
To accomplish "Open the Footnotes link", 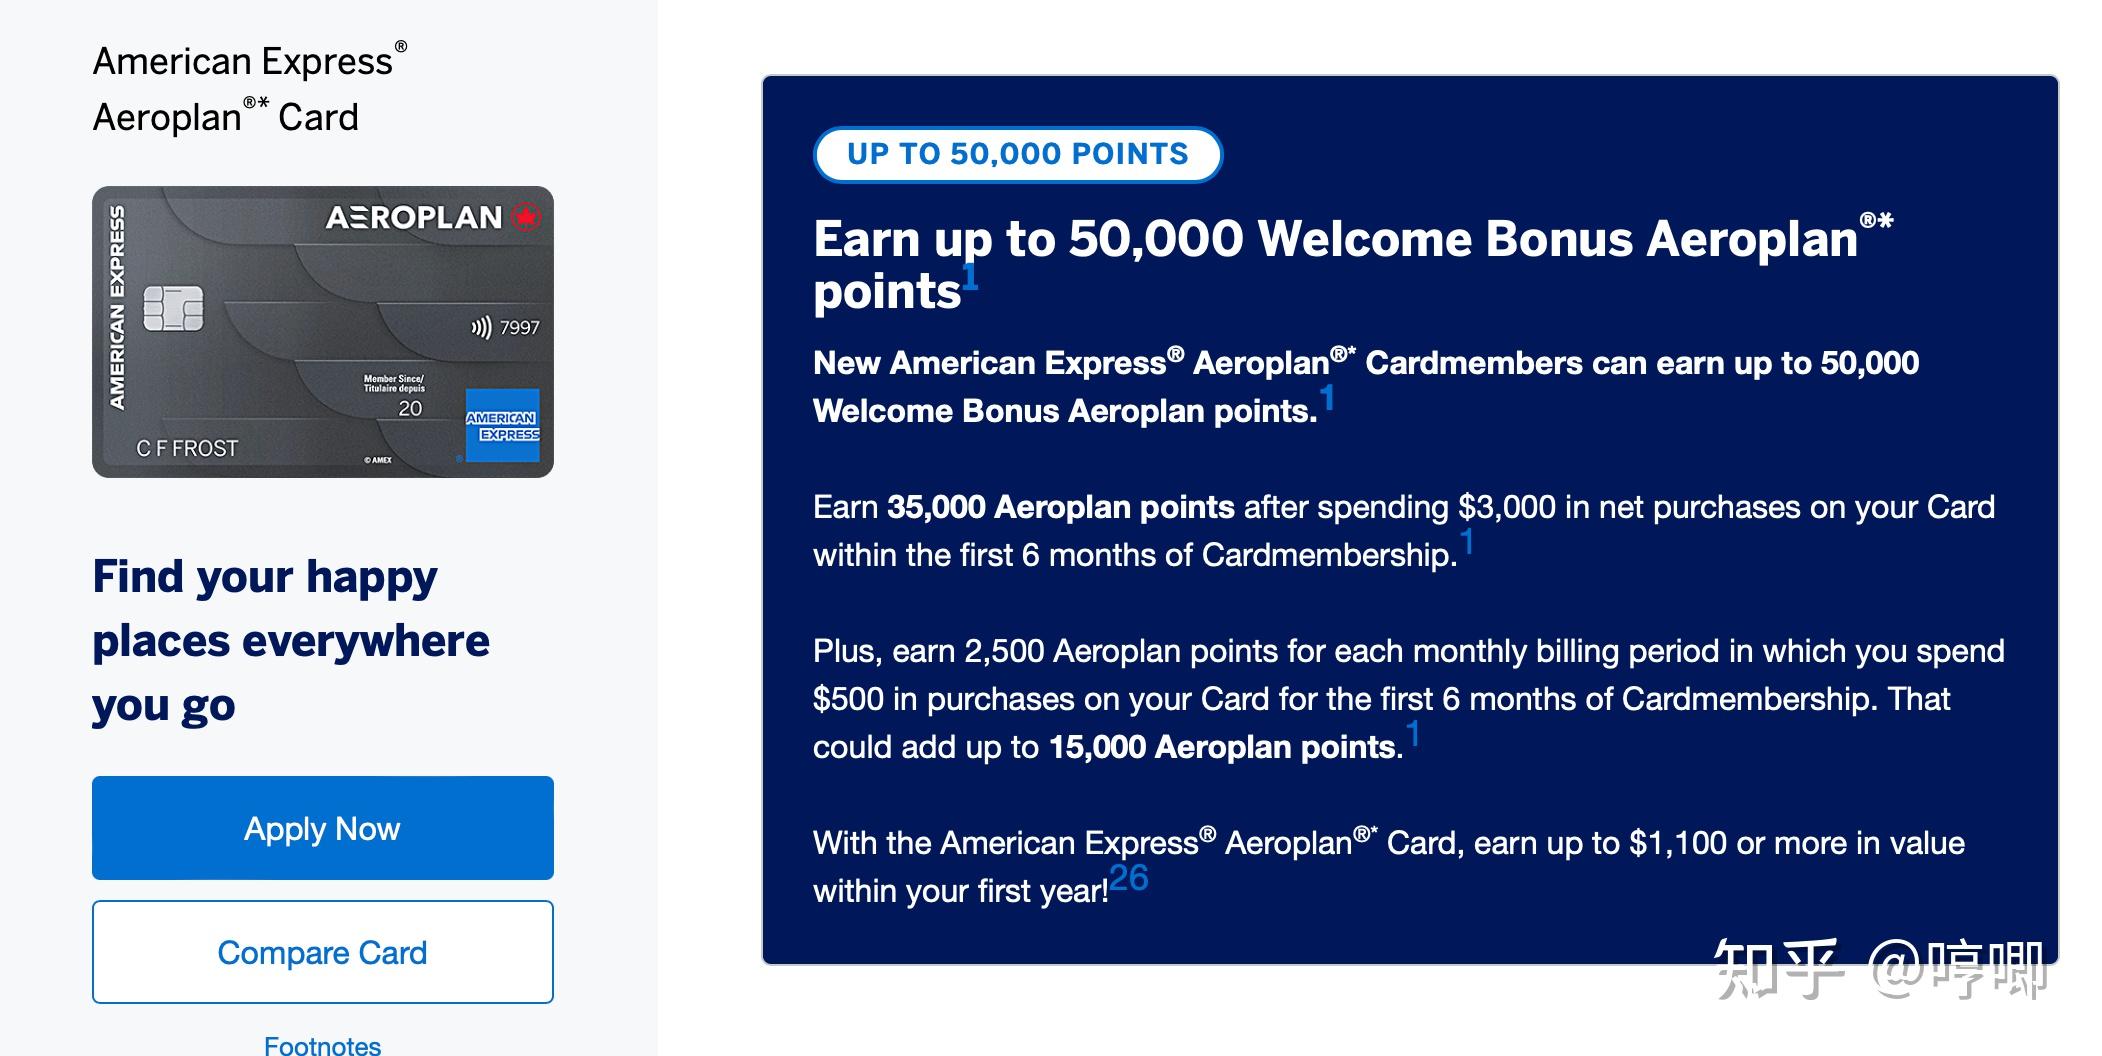I will (x=322, y=1045).
